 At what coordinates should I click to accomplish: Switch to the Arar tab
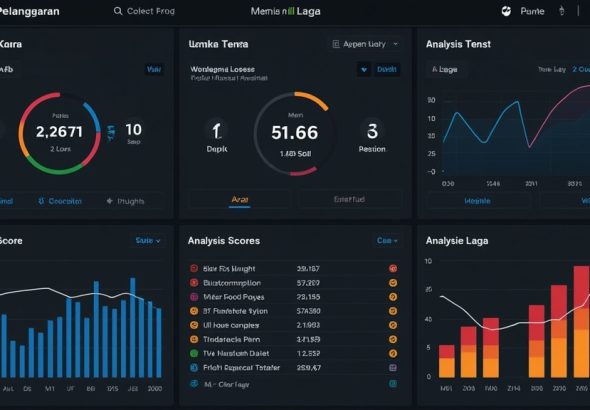(240, 199)
